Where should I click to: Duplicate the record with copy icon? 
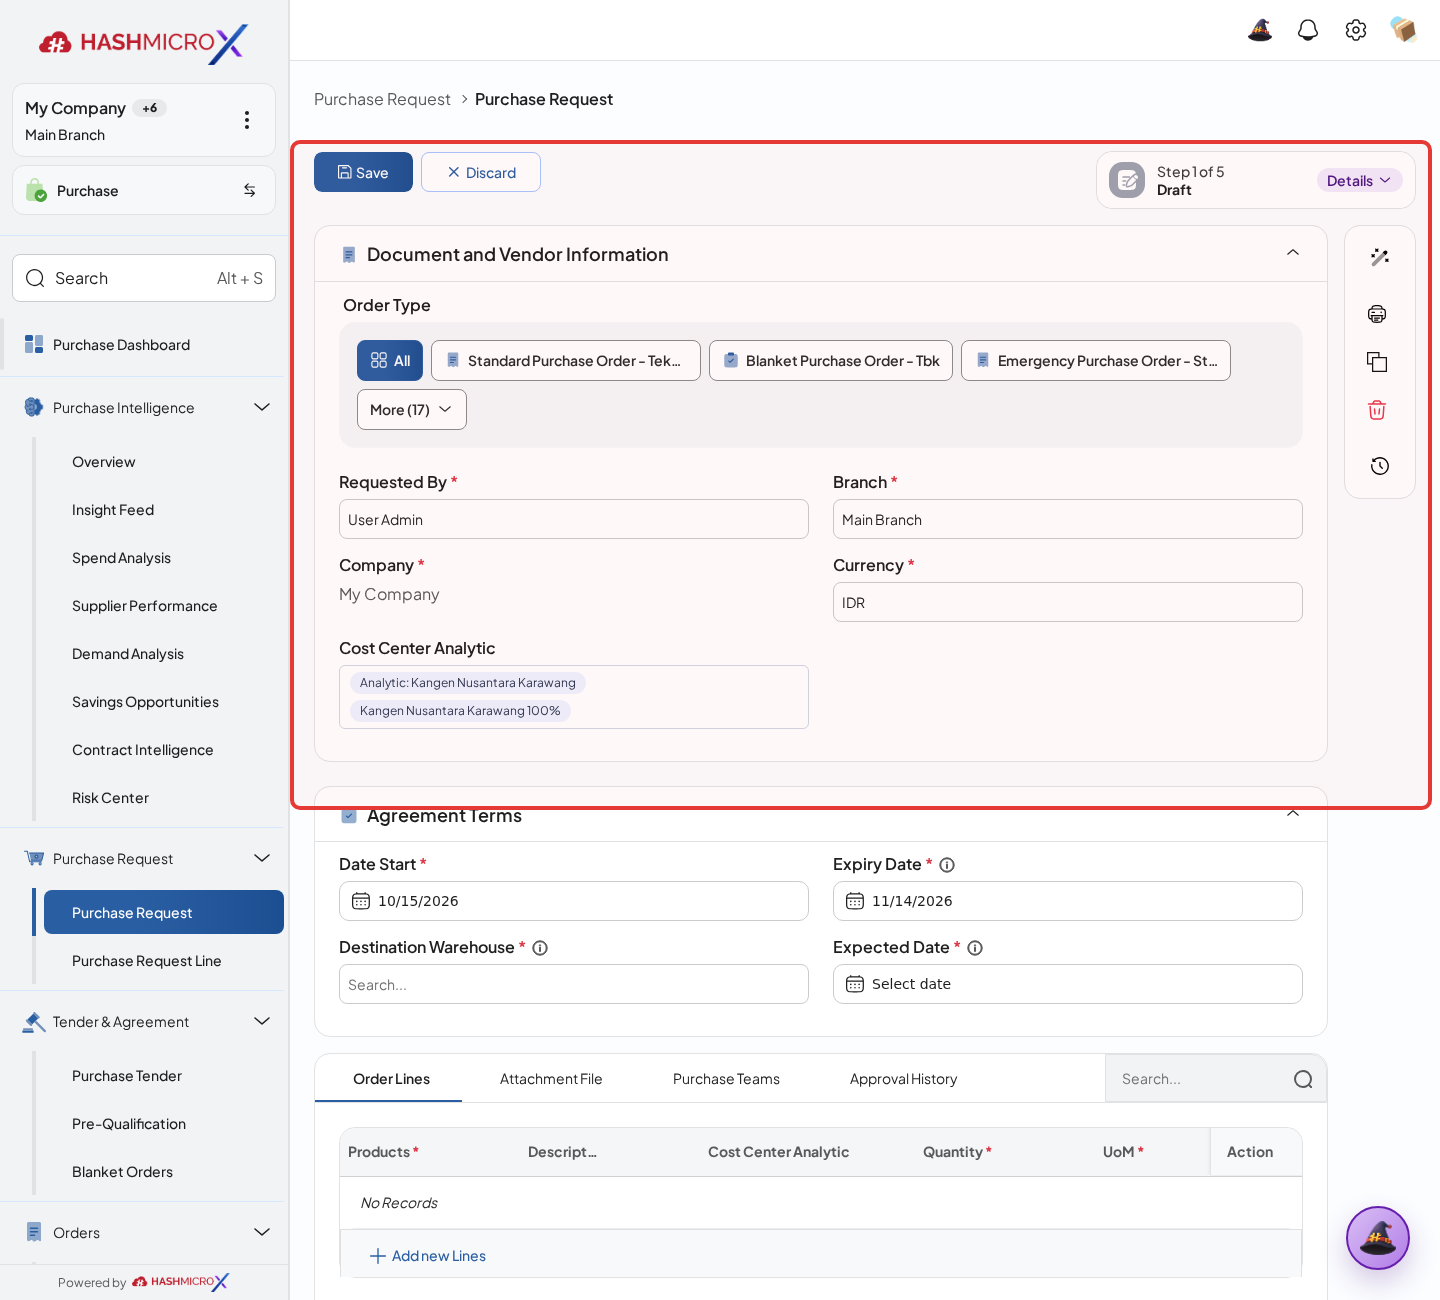(x=1377, y=362)
